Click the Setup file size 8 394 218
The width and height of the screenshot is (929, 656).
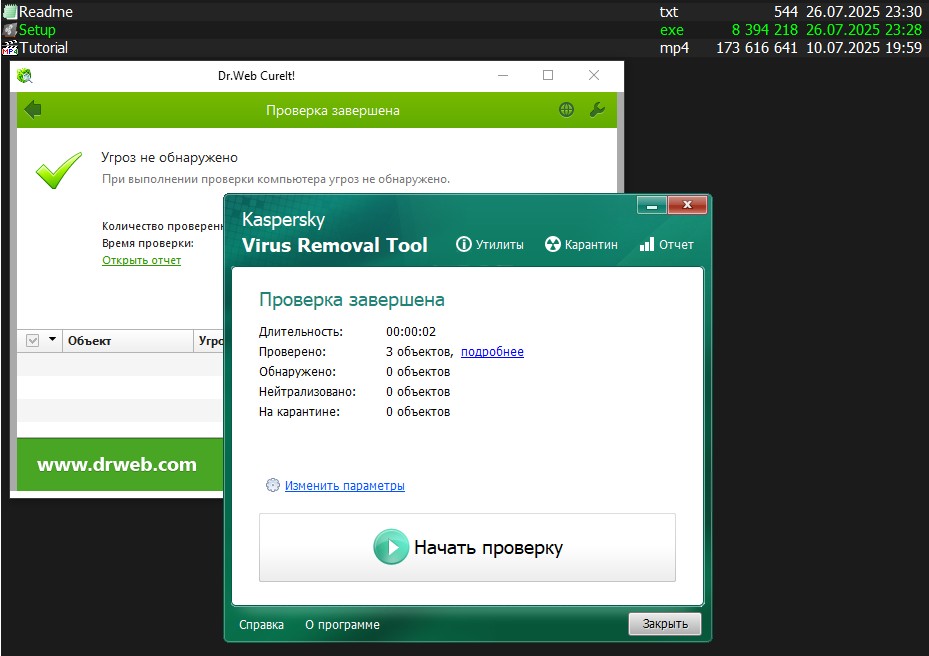click(764, 30)
